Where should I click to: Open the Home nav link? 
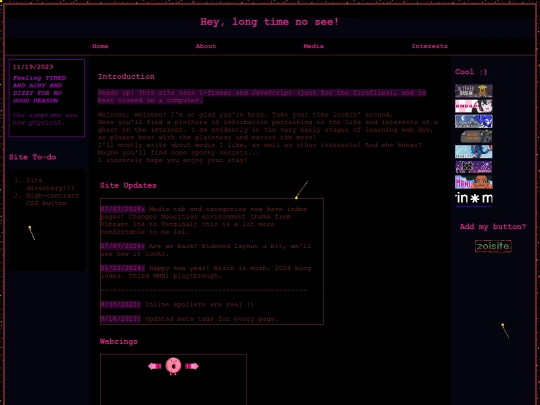point(100,46)
